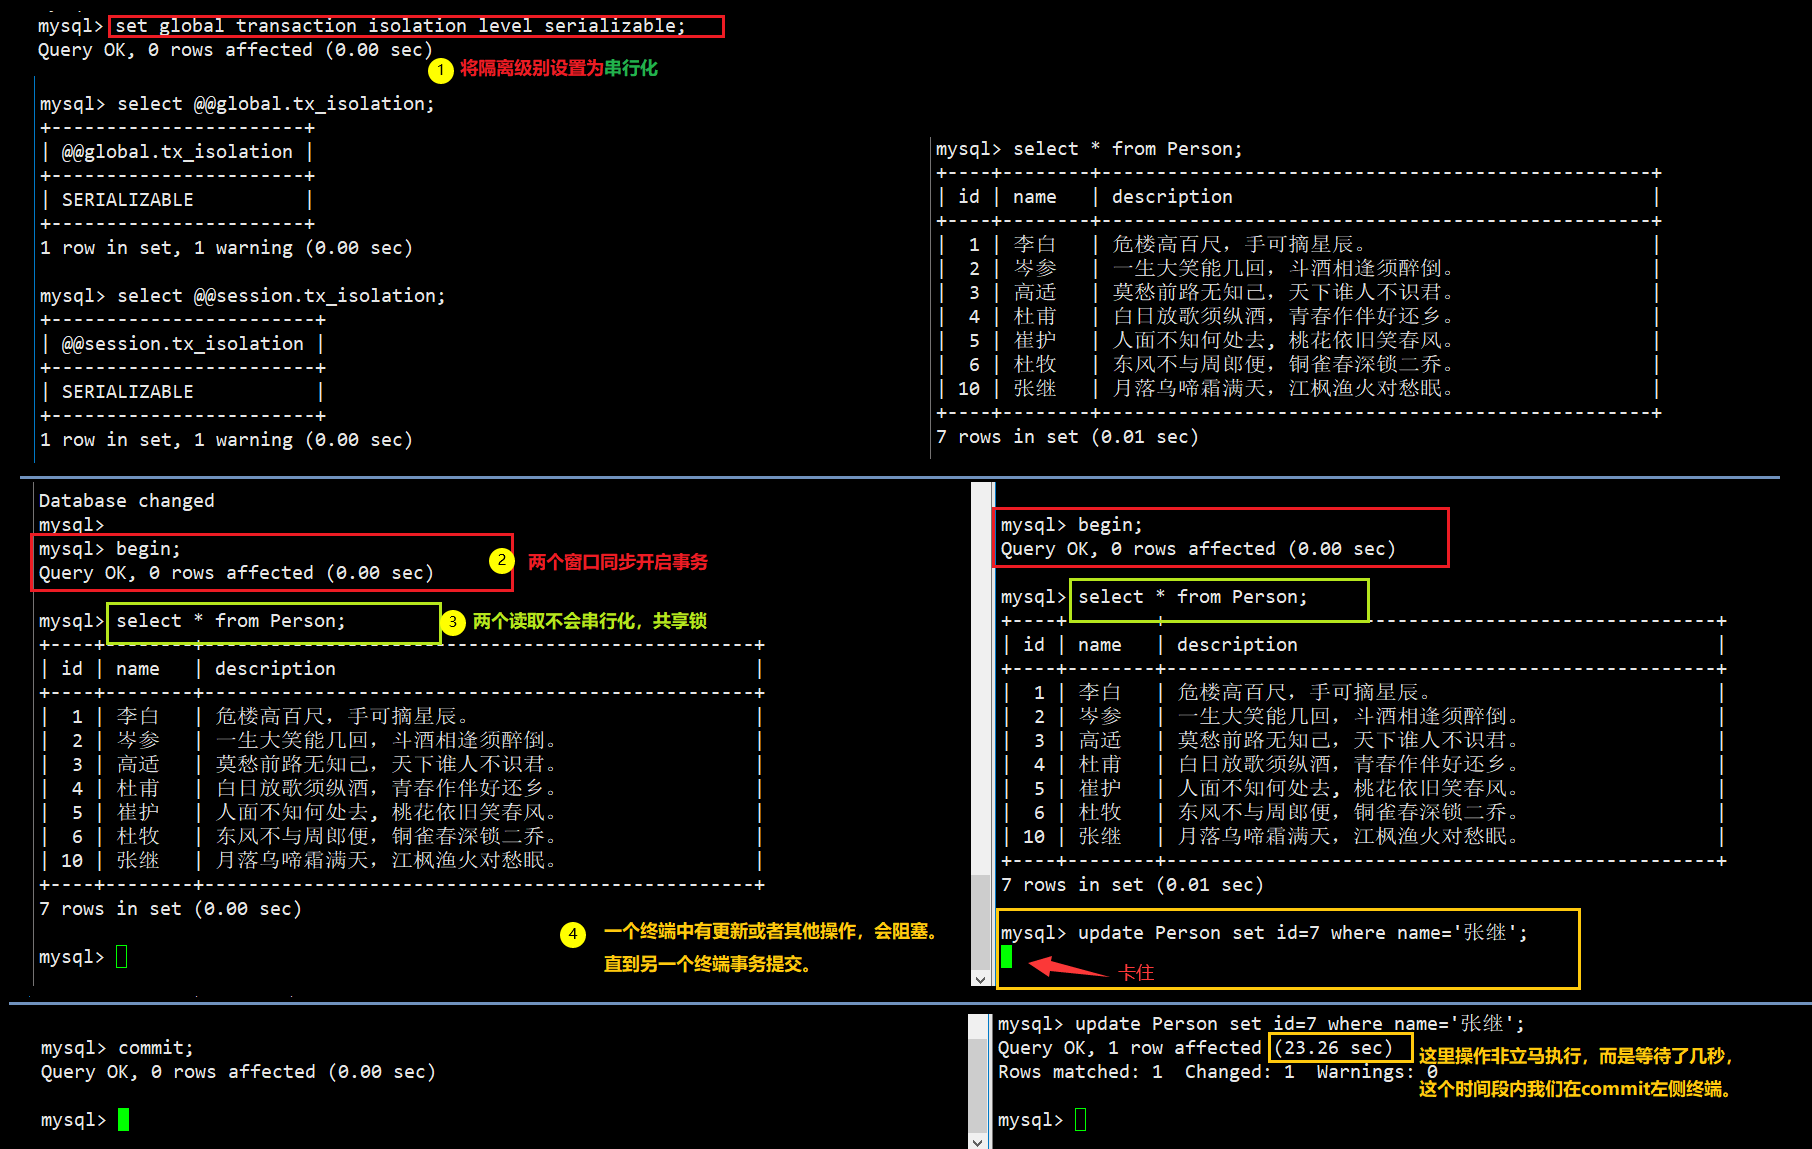Viewport: 1812px width, 1149px height.
Task: Click the 'description' header in the table without begin
Action: [x=1172, y=197]
